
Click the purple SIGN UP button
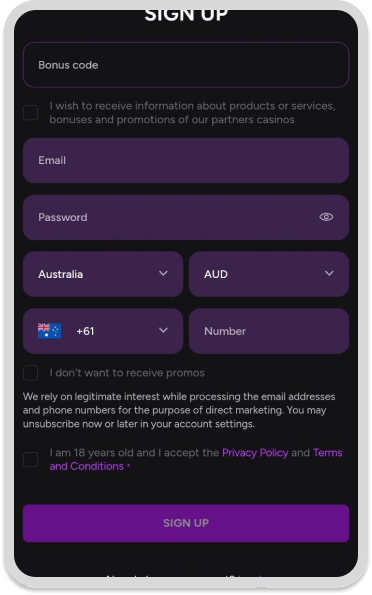point(186,523)
